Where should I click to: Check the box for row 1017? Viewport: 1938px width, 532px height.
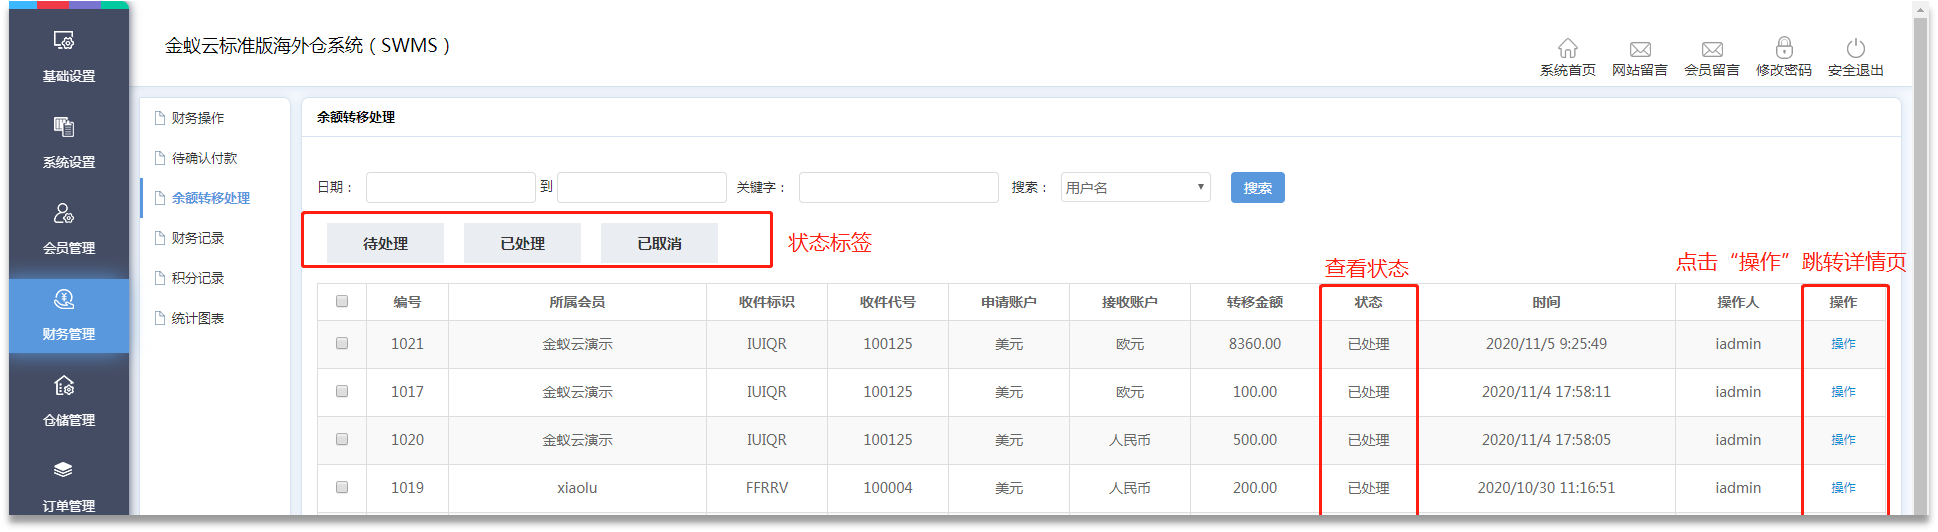[342, 391]
